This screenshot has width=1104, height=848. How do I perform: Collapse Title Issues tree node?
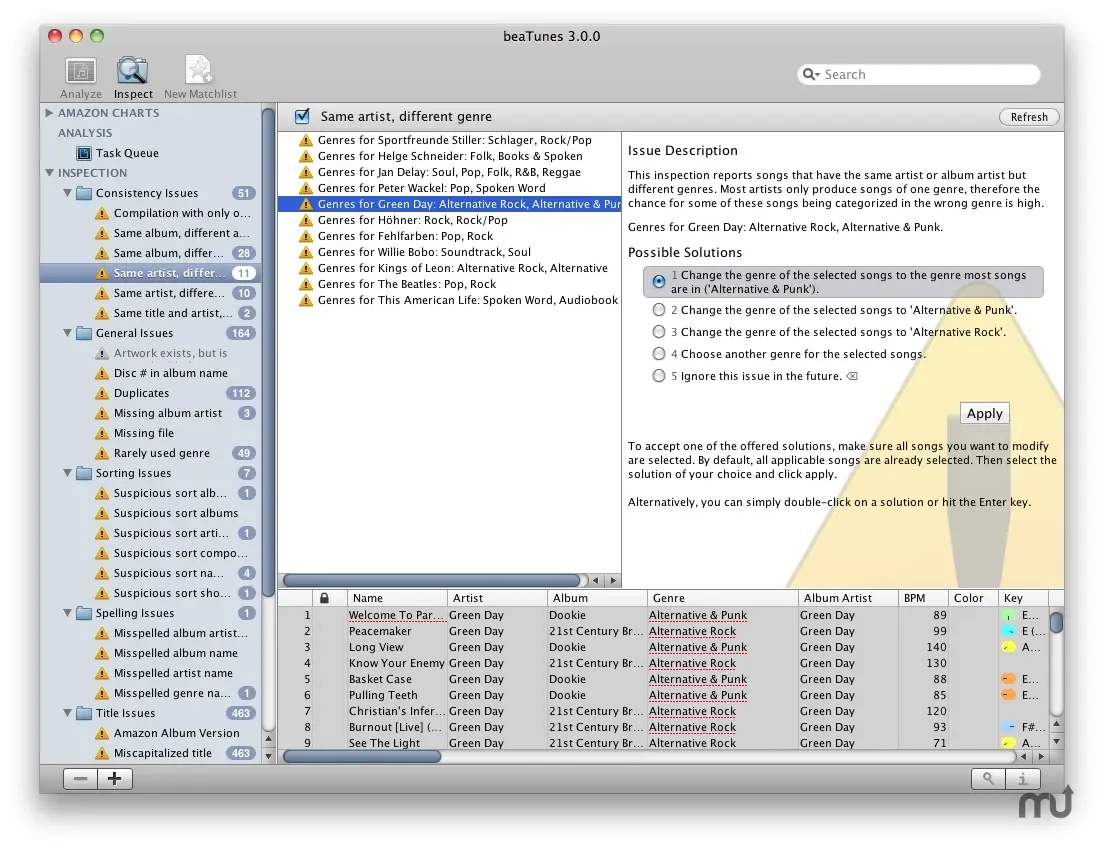[x=68, y=713]
